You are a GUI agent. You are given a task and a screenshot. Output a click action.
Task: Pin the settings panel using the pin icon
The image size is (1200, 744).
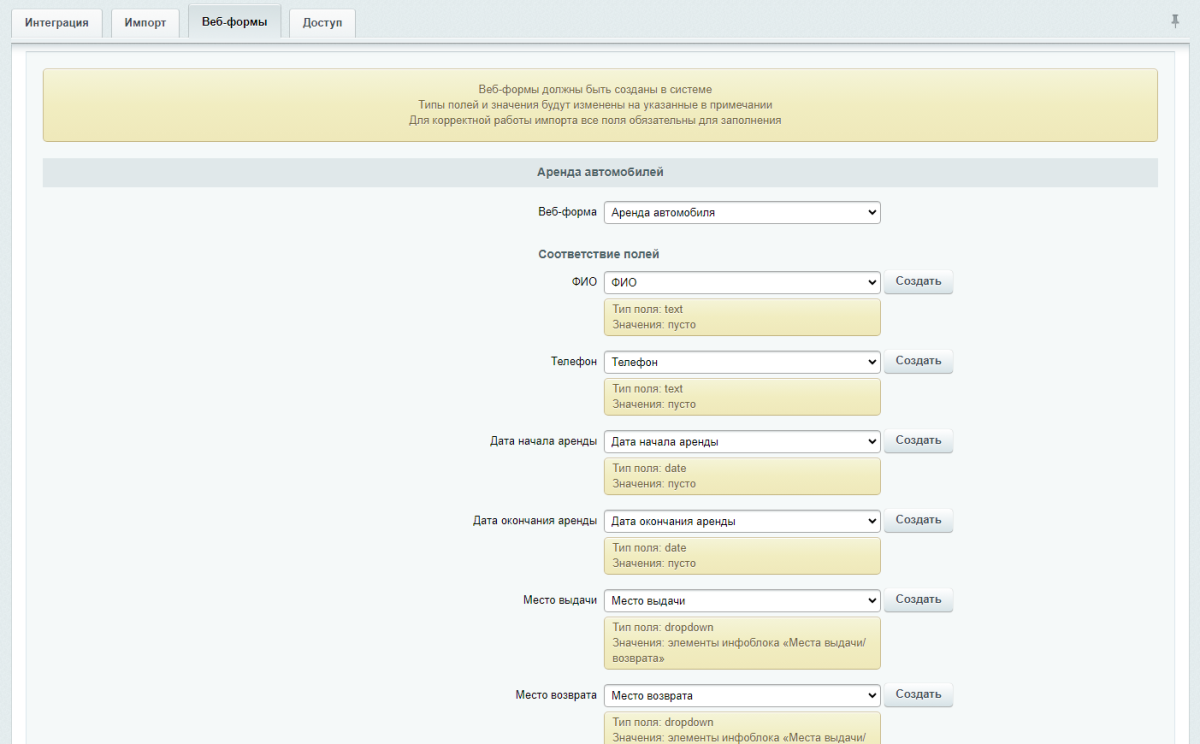coord(1174,19)
